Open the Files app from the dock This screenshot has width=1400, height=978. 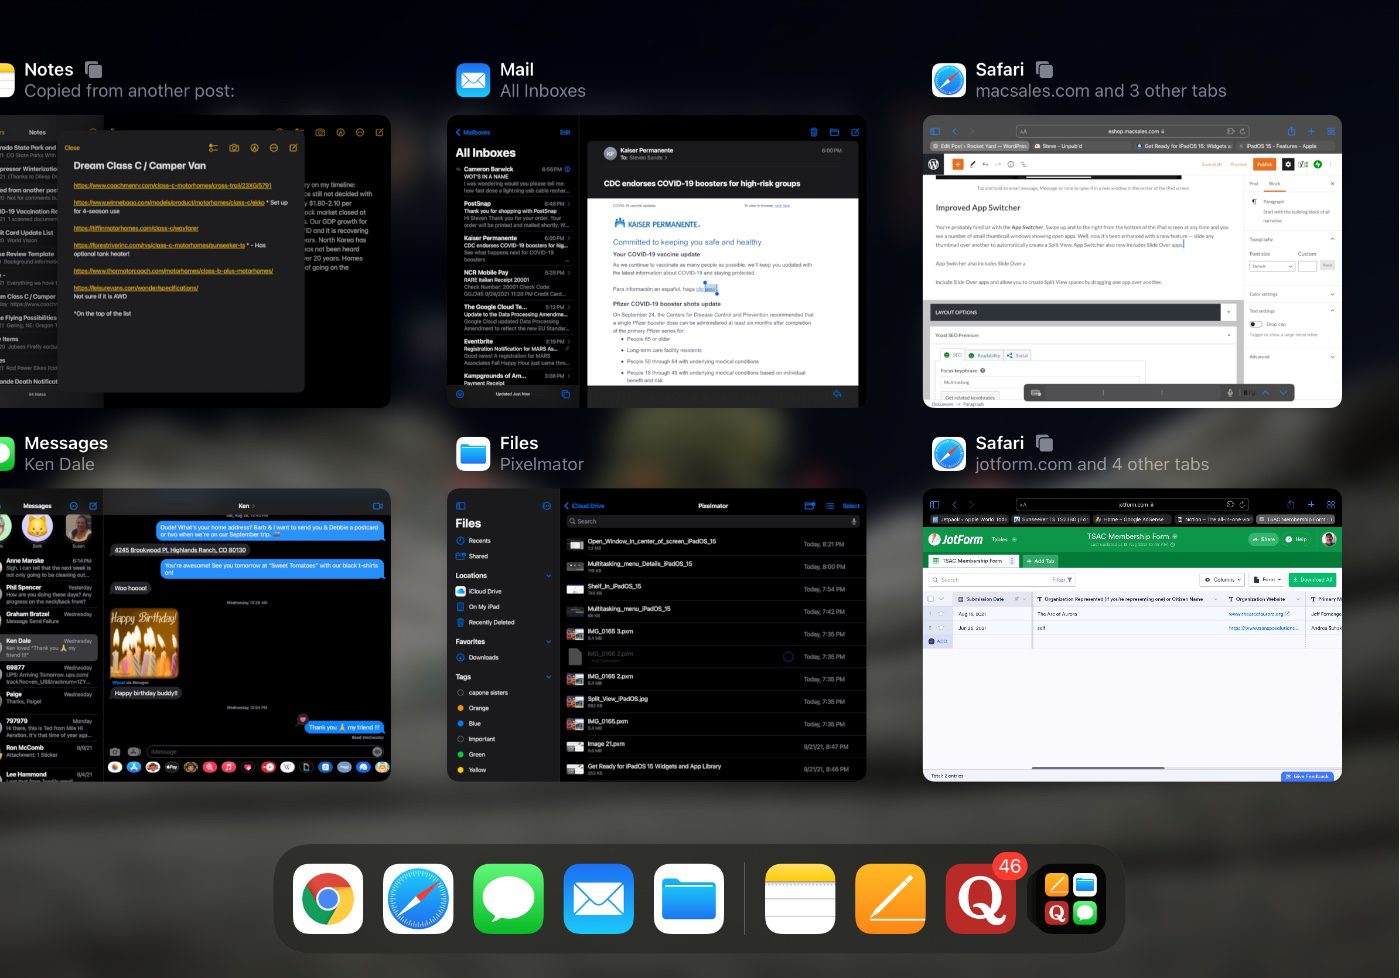click(x=689, y=898)
